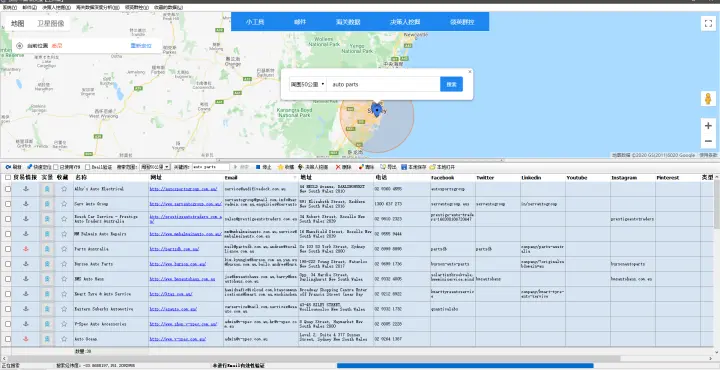Click the red X delete icon in toolbar
Screen dimensions: 720x370
[338, 167]
